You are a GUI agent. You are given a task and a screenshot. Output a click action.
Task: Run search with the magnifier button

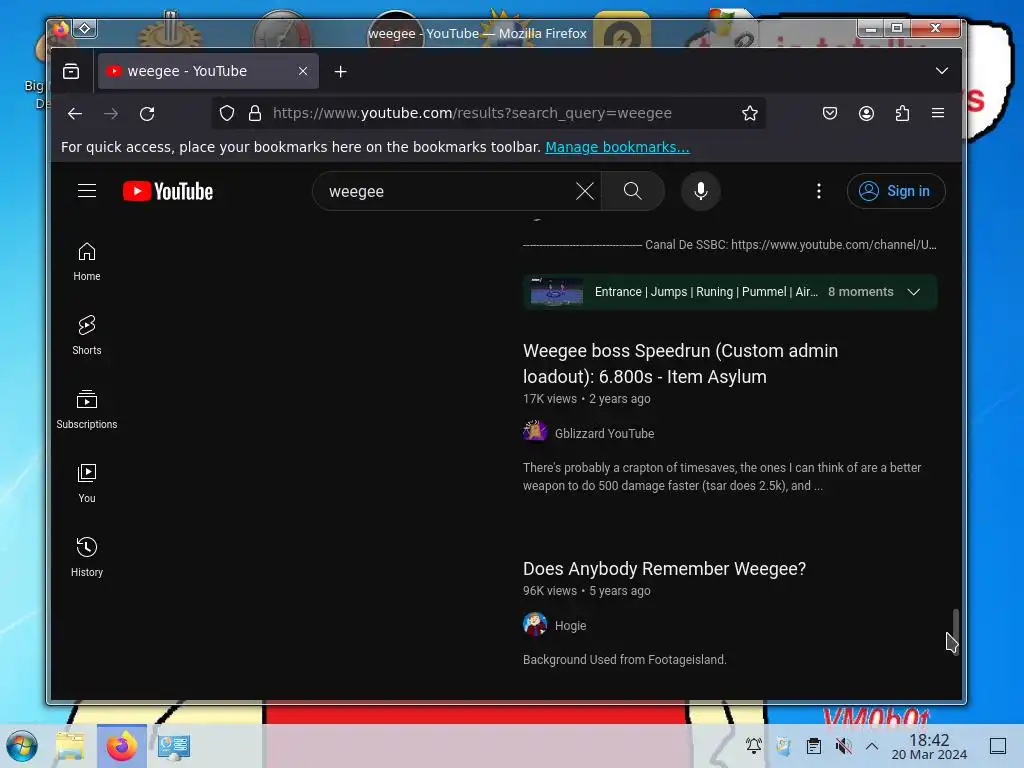632,191
